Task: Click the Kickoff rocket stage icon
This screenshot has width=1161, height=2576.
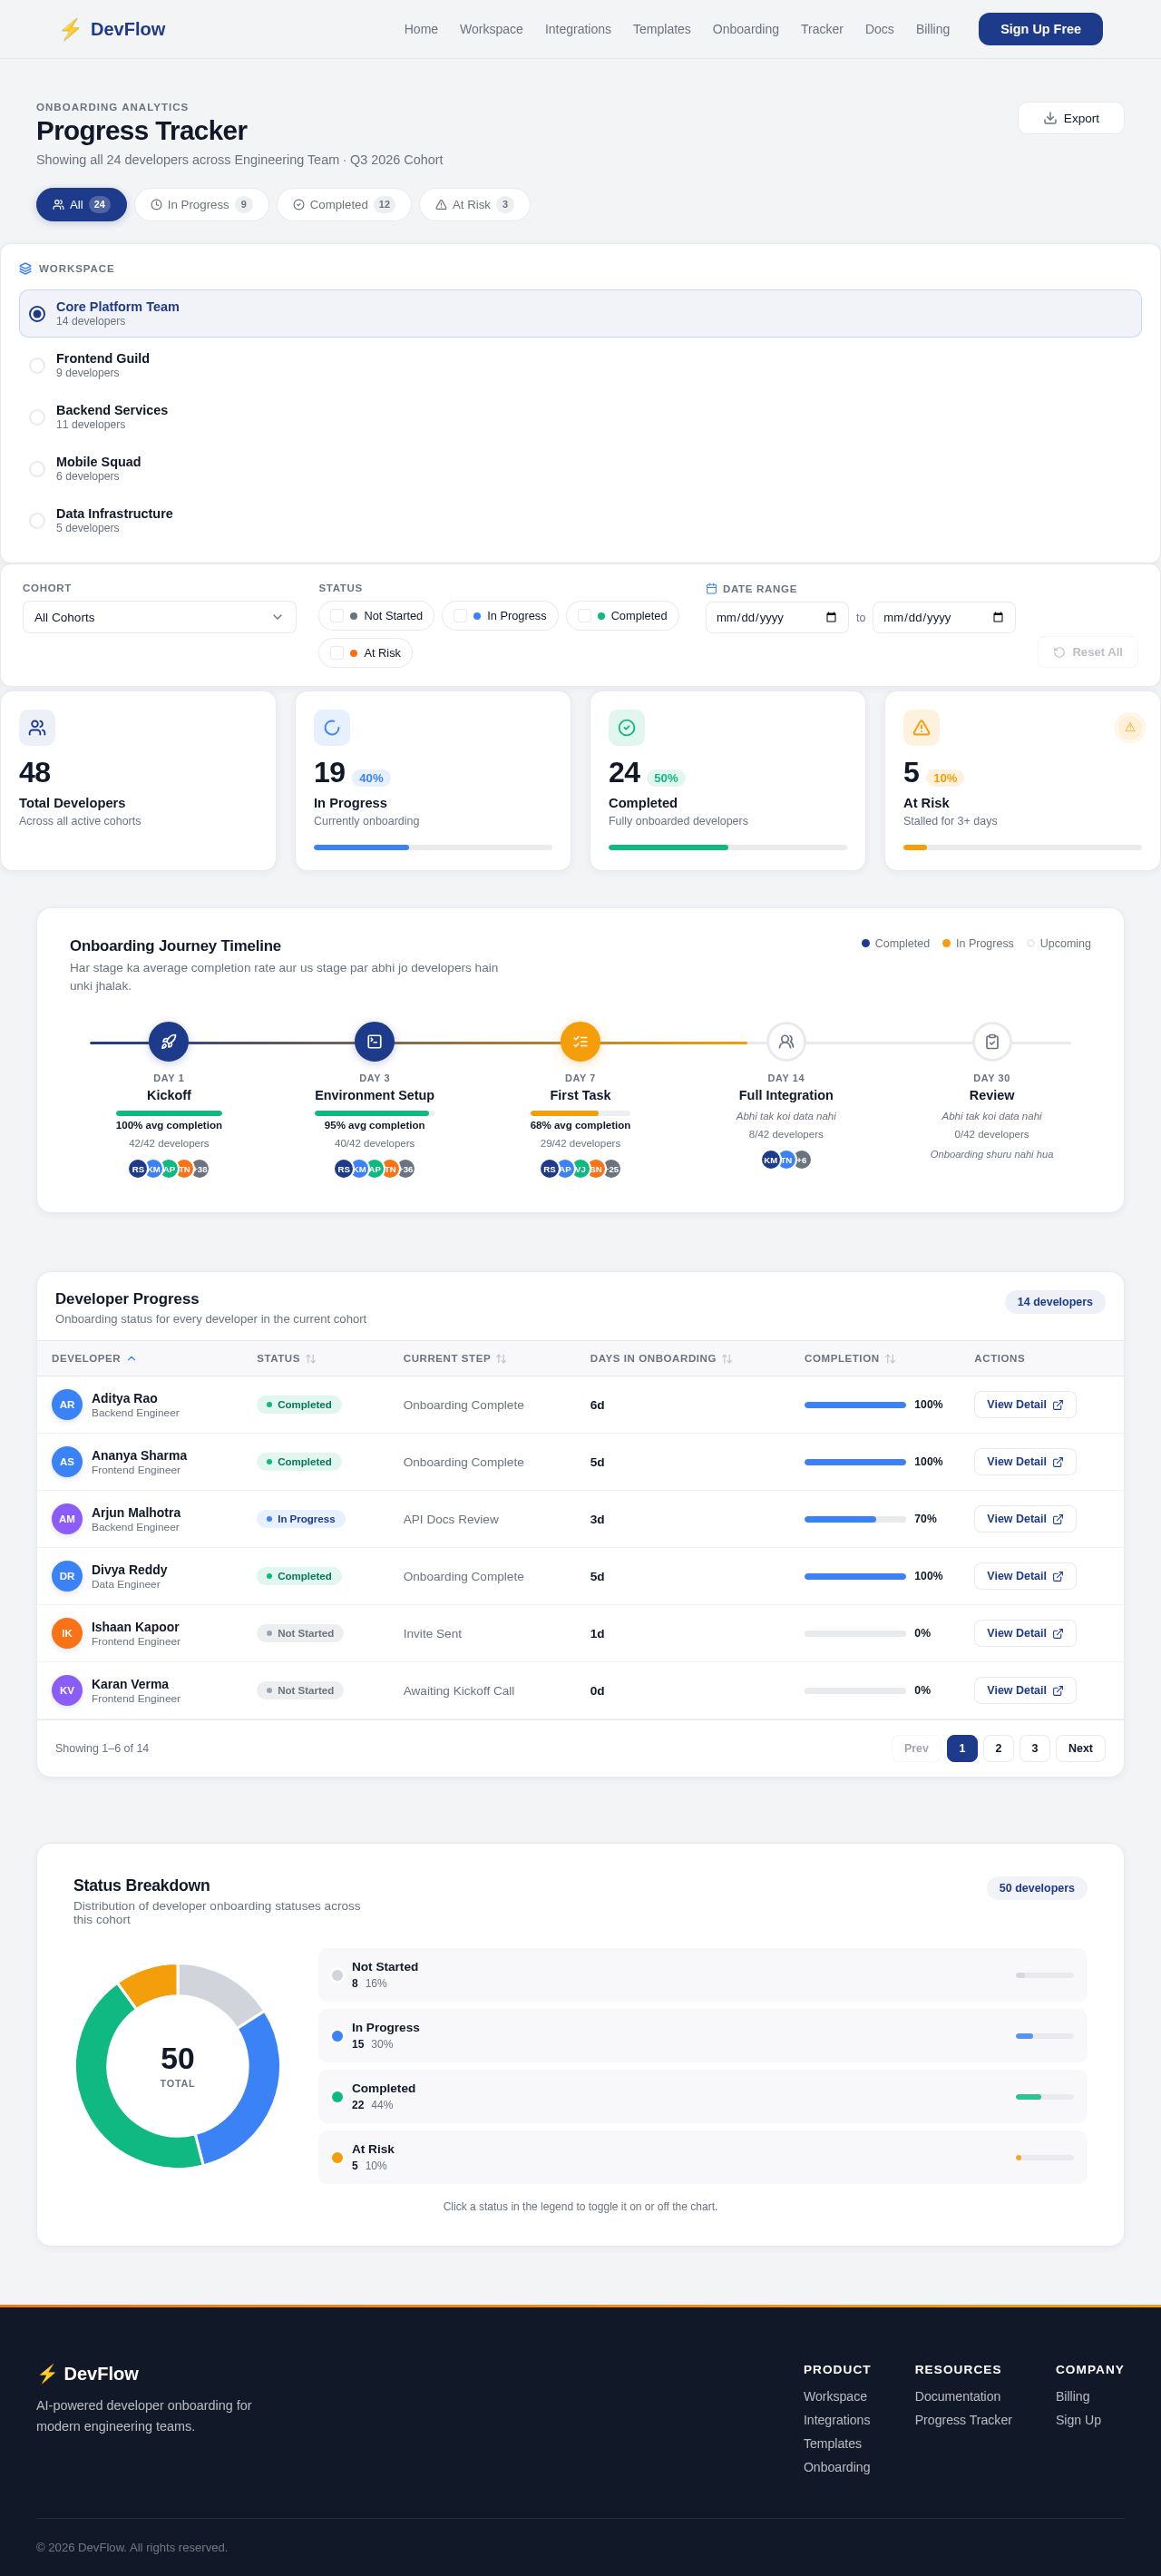Action: tap(169, 1042)
